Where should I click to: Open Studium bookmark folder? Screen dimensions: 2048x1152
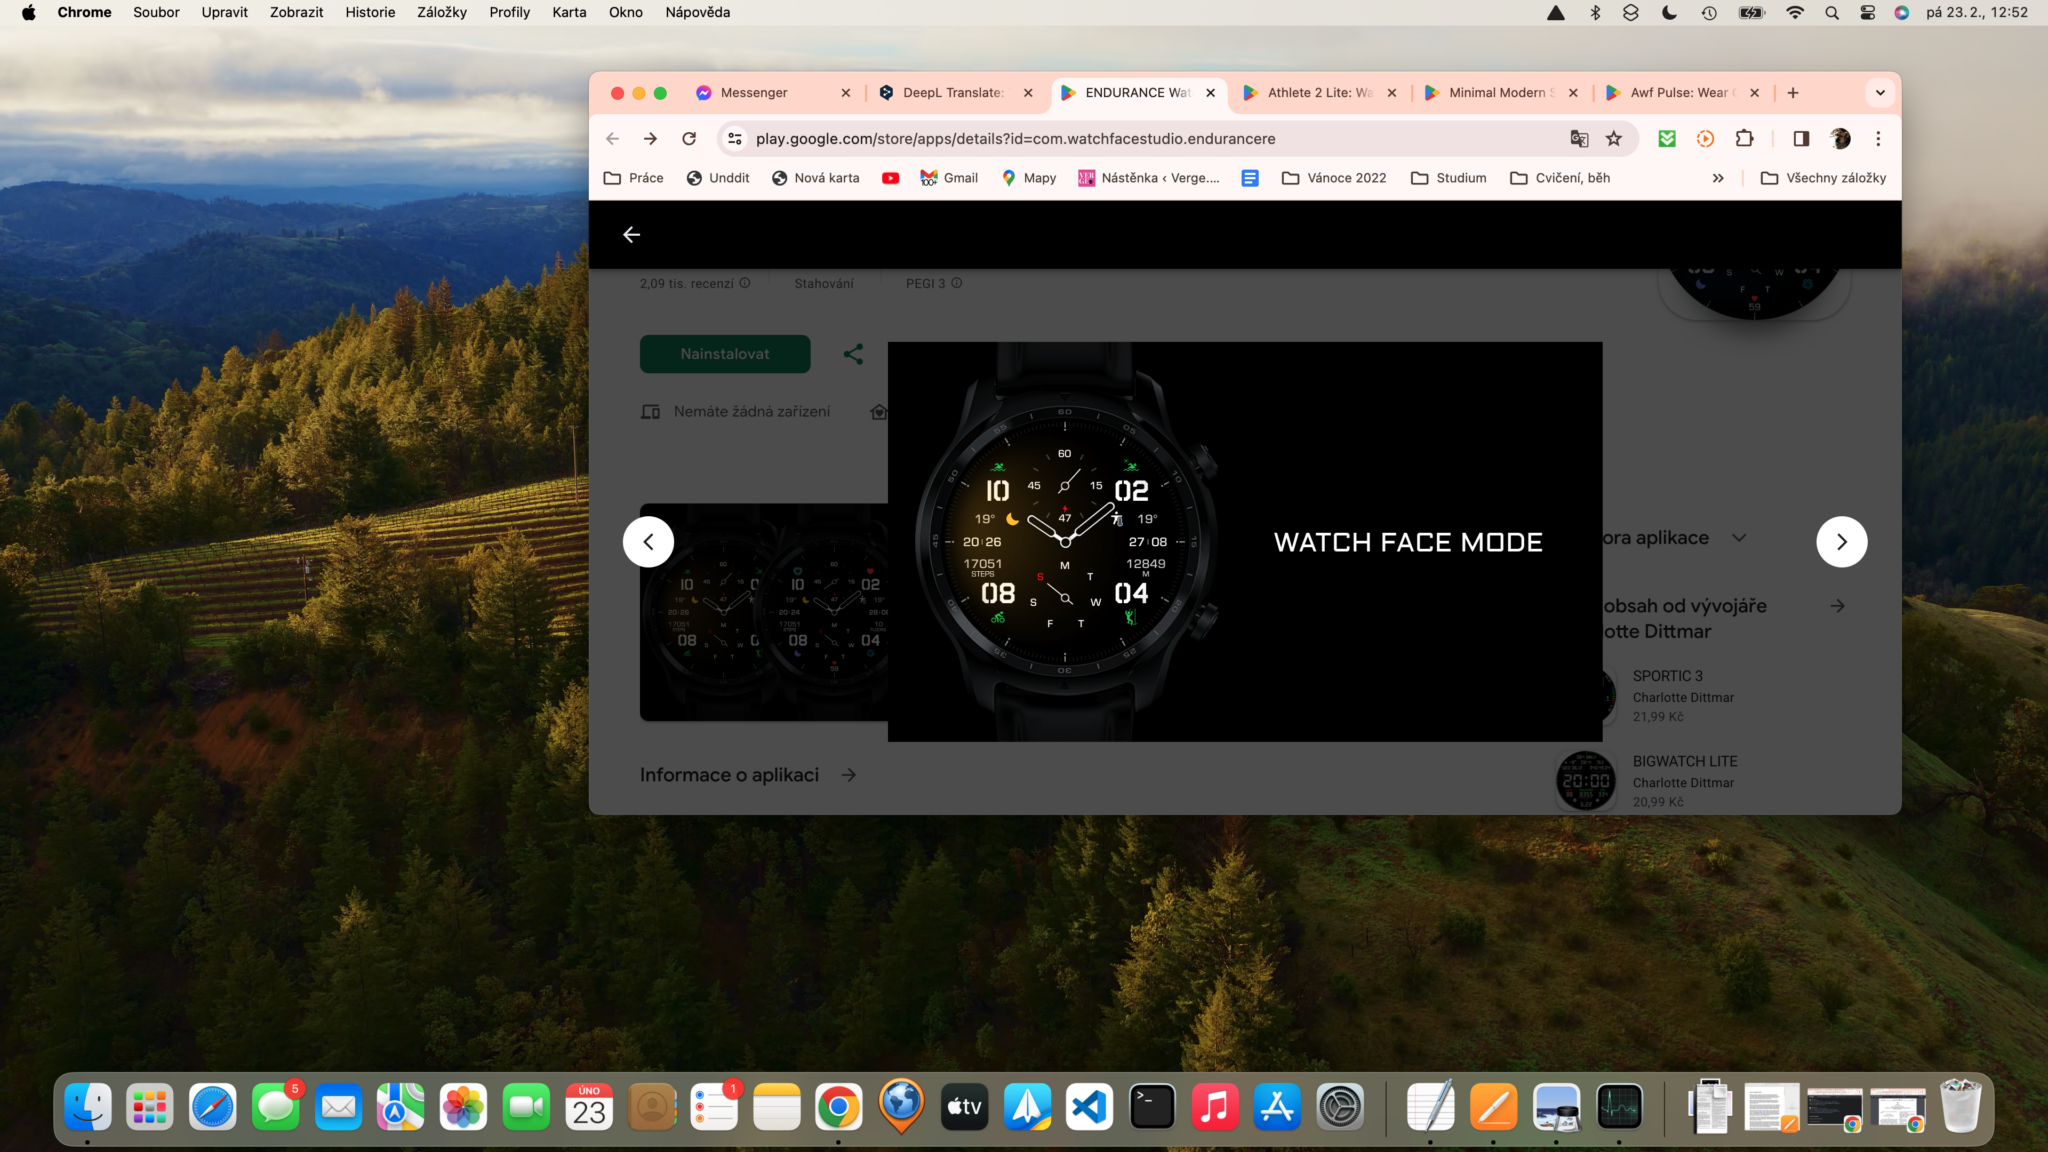[x=1449, y=178]
